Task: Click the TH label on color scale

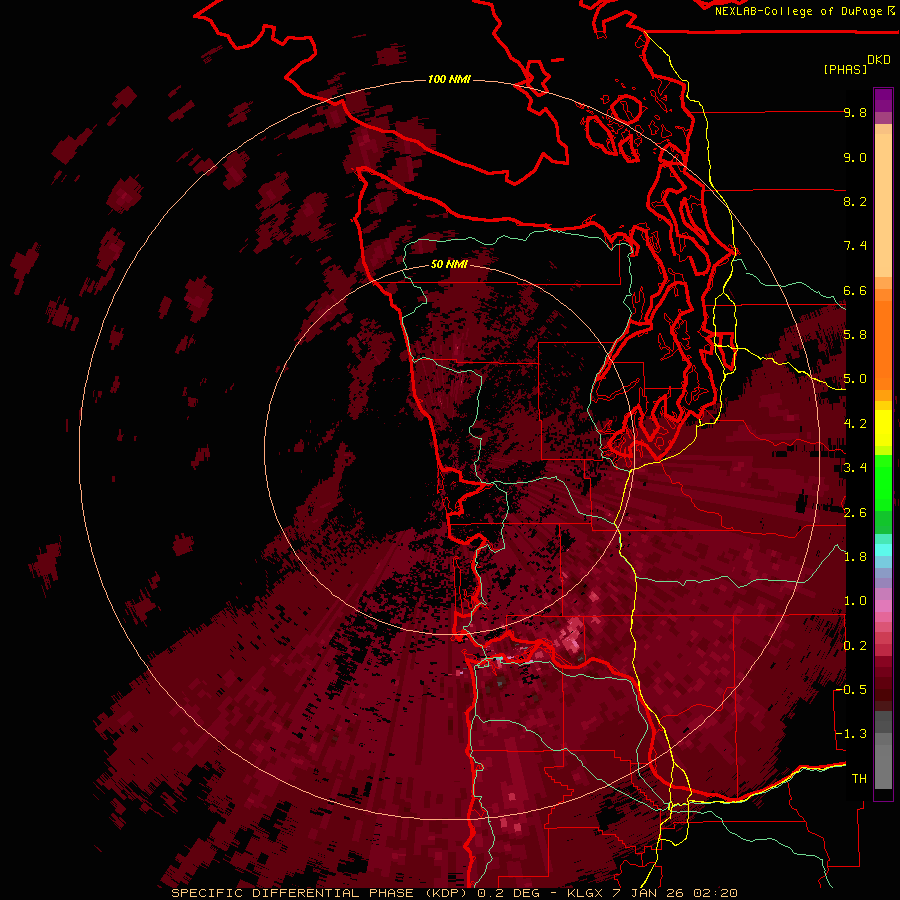Action: (x=859, y=779)
